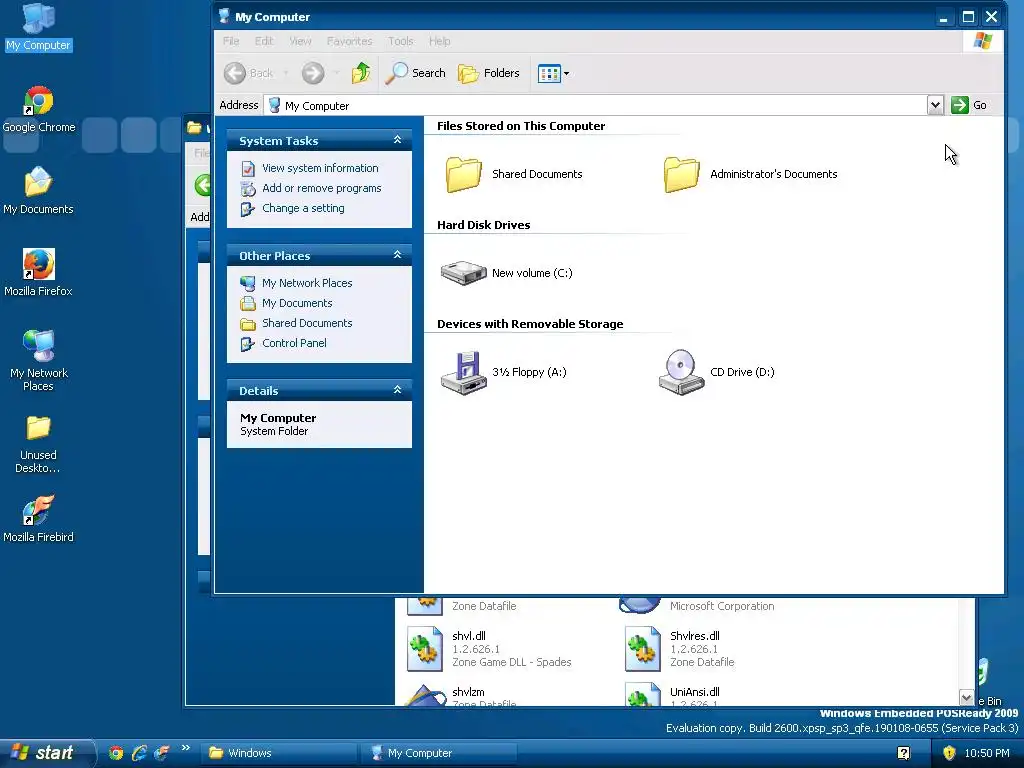This screenshot has height=768, width=1024.
Task: Collapse the Other Places panel
Action: point(397,255)
